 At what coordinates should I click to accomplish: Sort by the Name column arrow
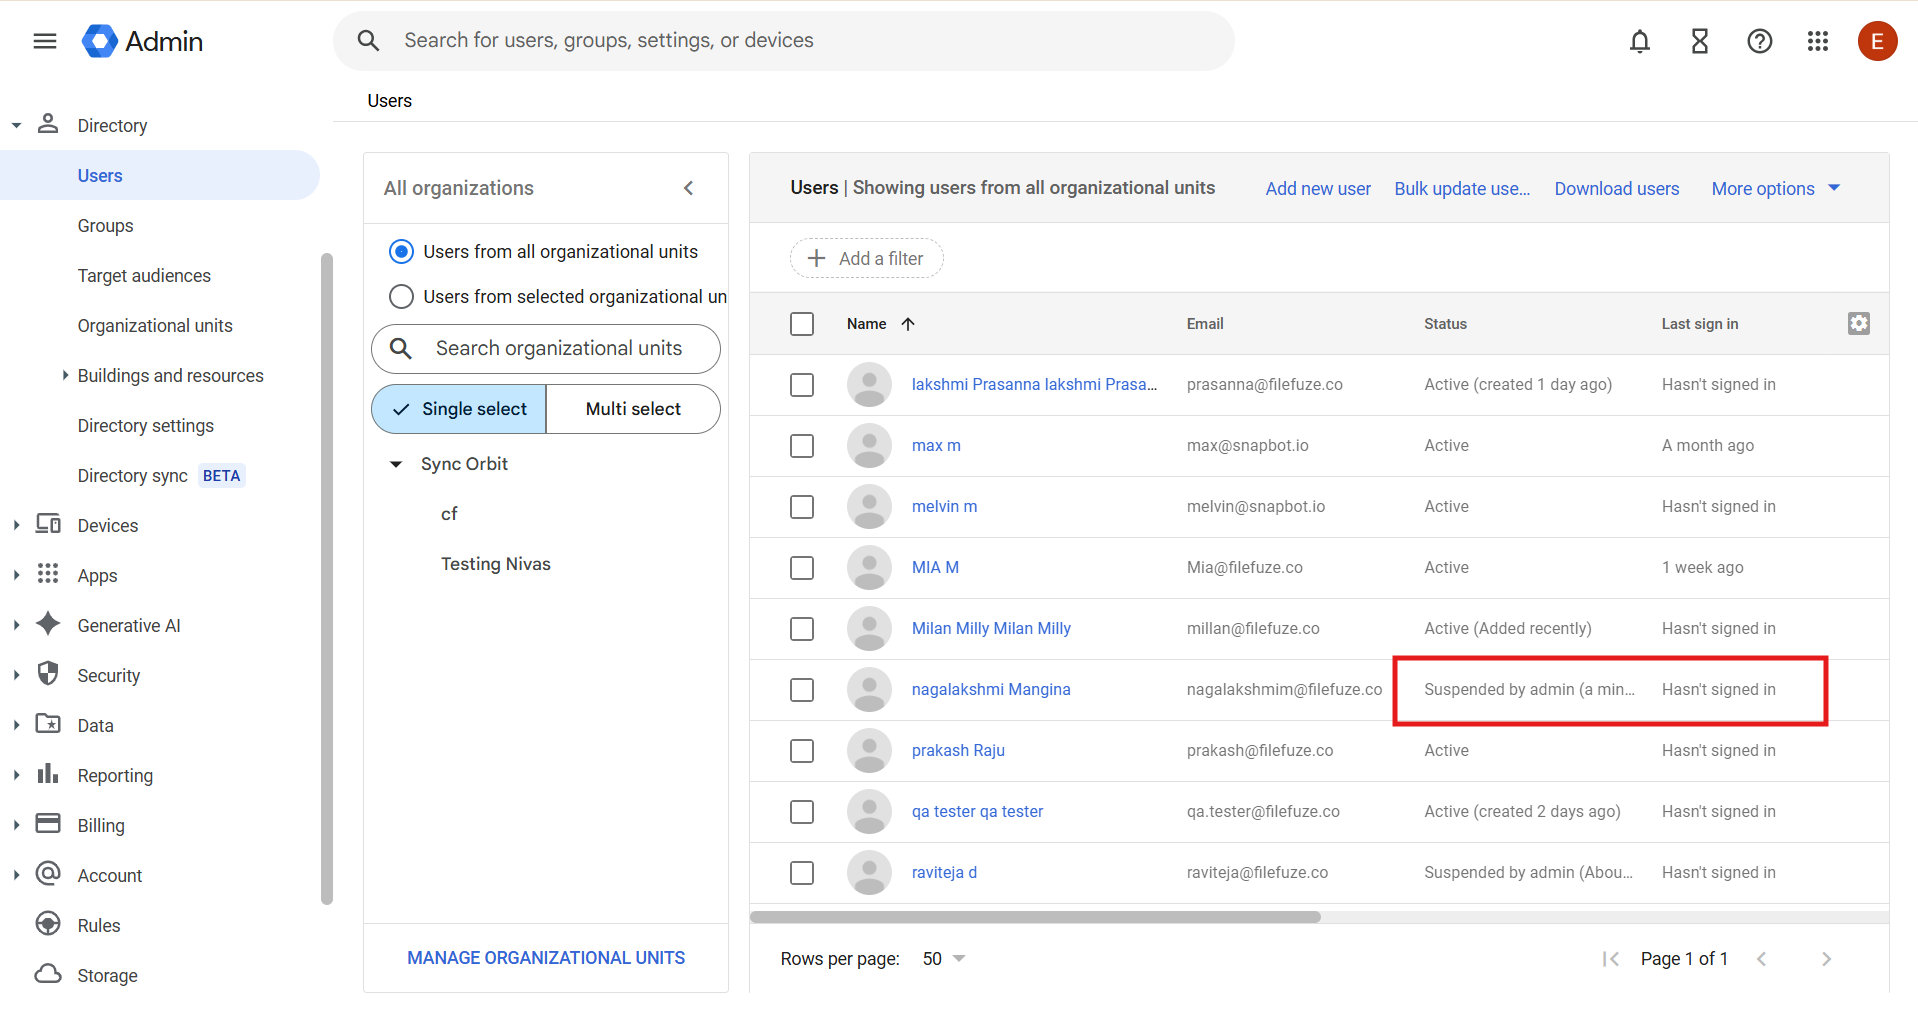tap(908, 324)
